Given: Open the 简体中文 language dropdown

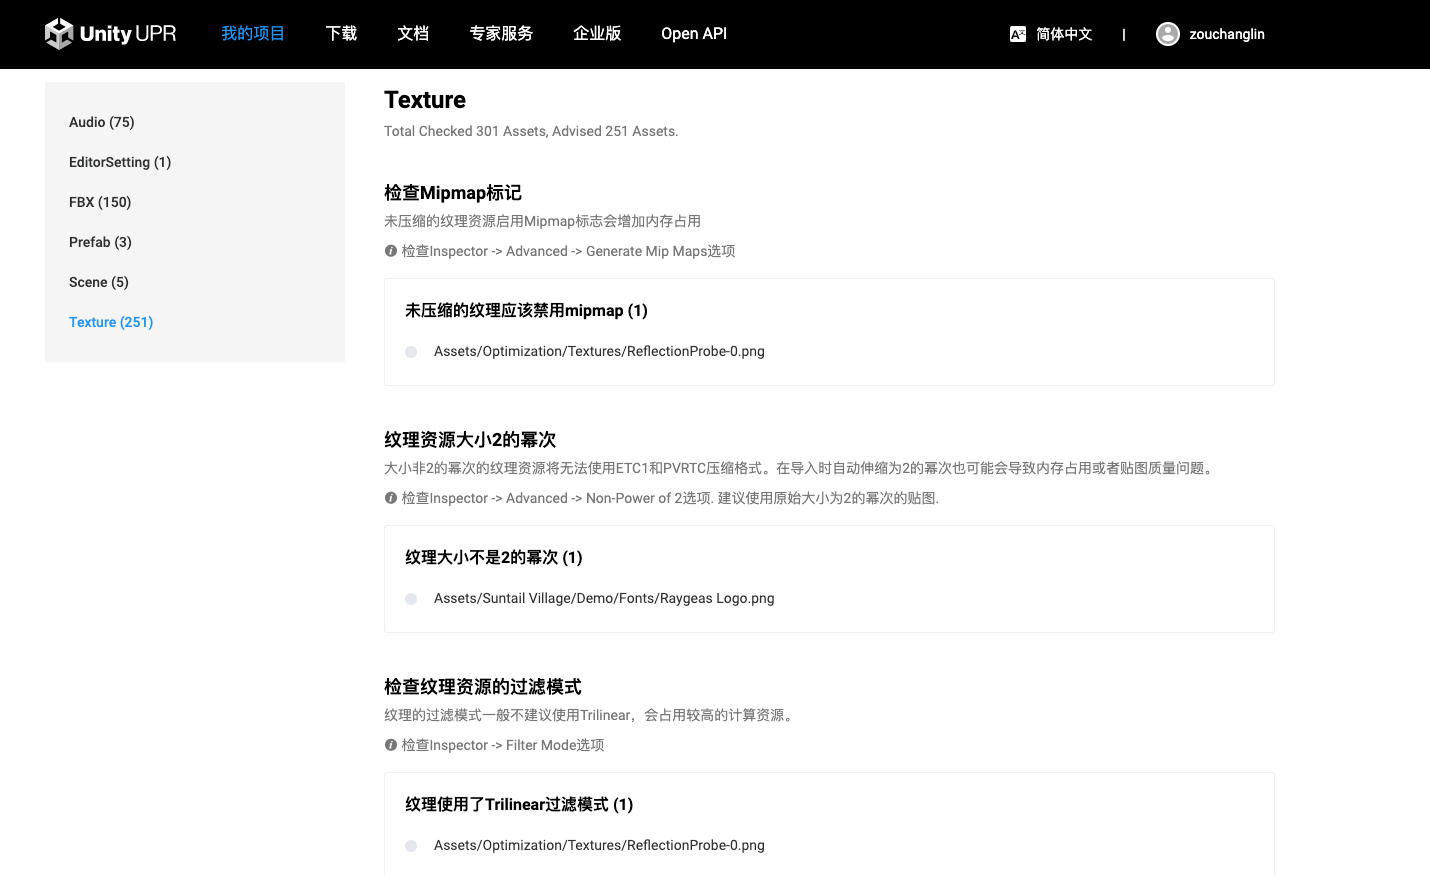Looking at the screenshot, I should tap(1063, 34).
